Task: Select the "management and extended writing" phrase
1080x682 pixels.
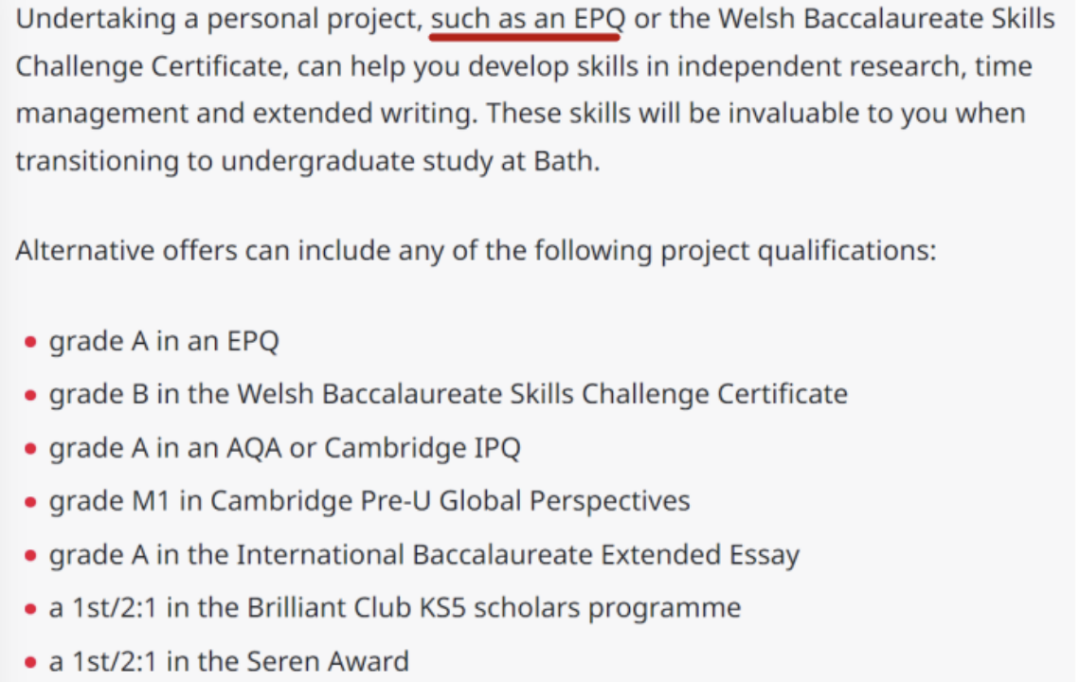Action: pyautogui.click(x=245, y=114)
